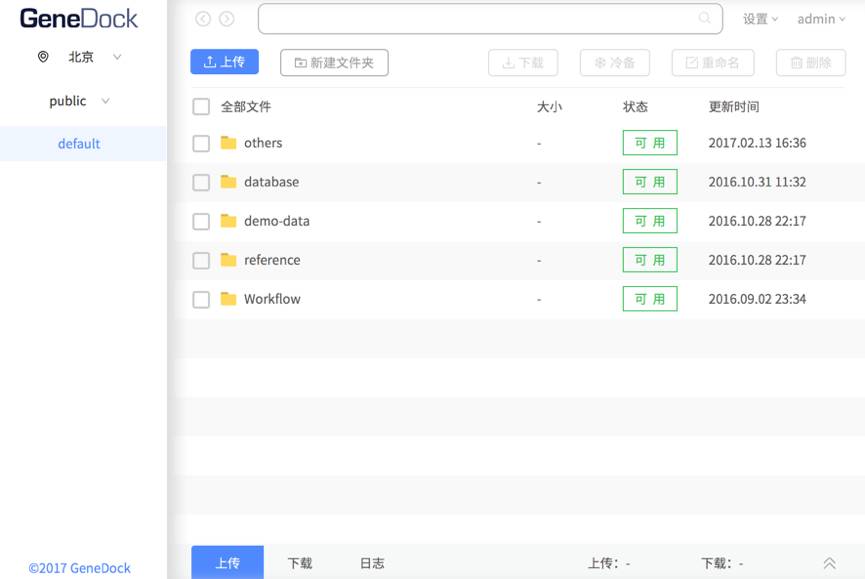Image resolution: width=865 pixels, height=579 pixels.
Task: Open the public dropdown in sidebar
Action: coord(105,101)
